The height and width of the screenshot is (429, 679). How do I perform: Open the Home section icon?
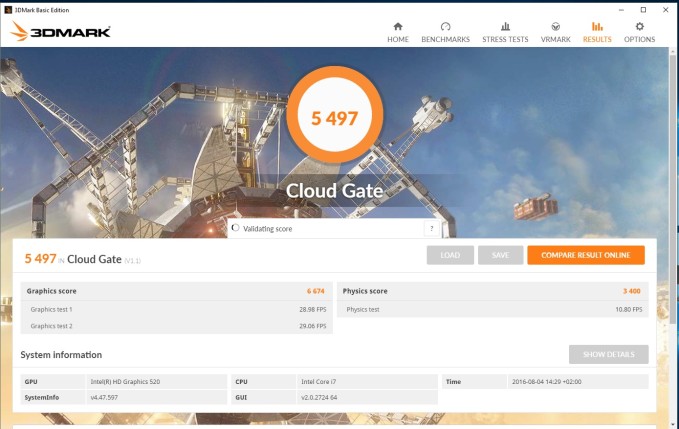(398, 26)
